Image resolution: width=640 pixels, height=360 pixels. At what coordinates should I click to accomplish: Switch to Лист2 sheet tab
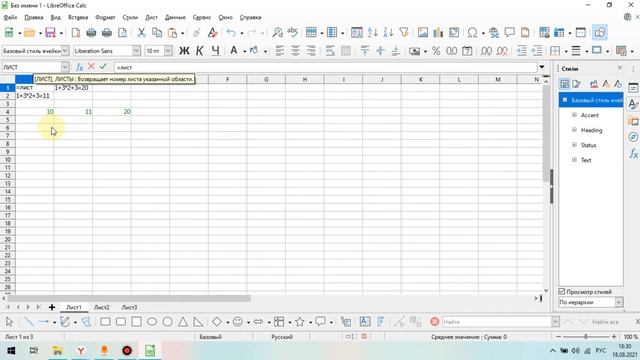[x=102, y=307]
